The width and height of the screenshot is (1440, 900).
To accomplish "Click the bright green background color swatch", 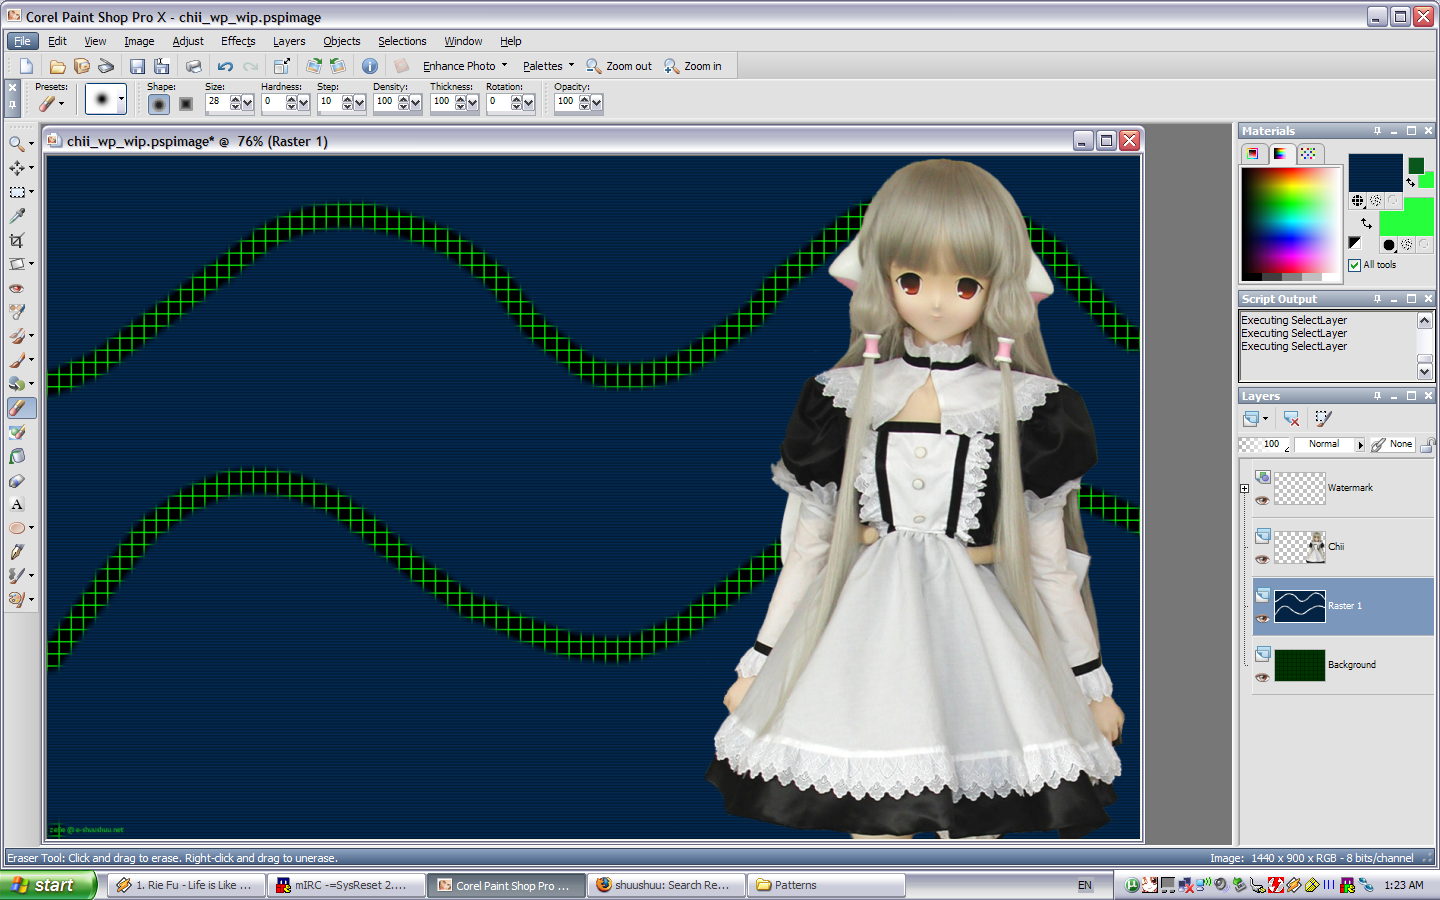I will coord(1405,217).
